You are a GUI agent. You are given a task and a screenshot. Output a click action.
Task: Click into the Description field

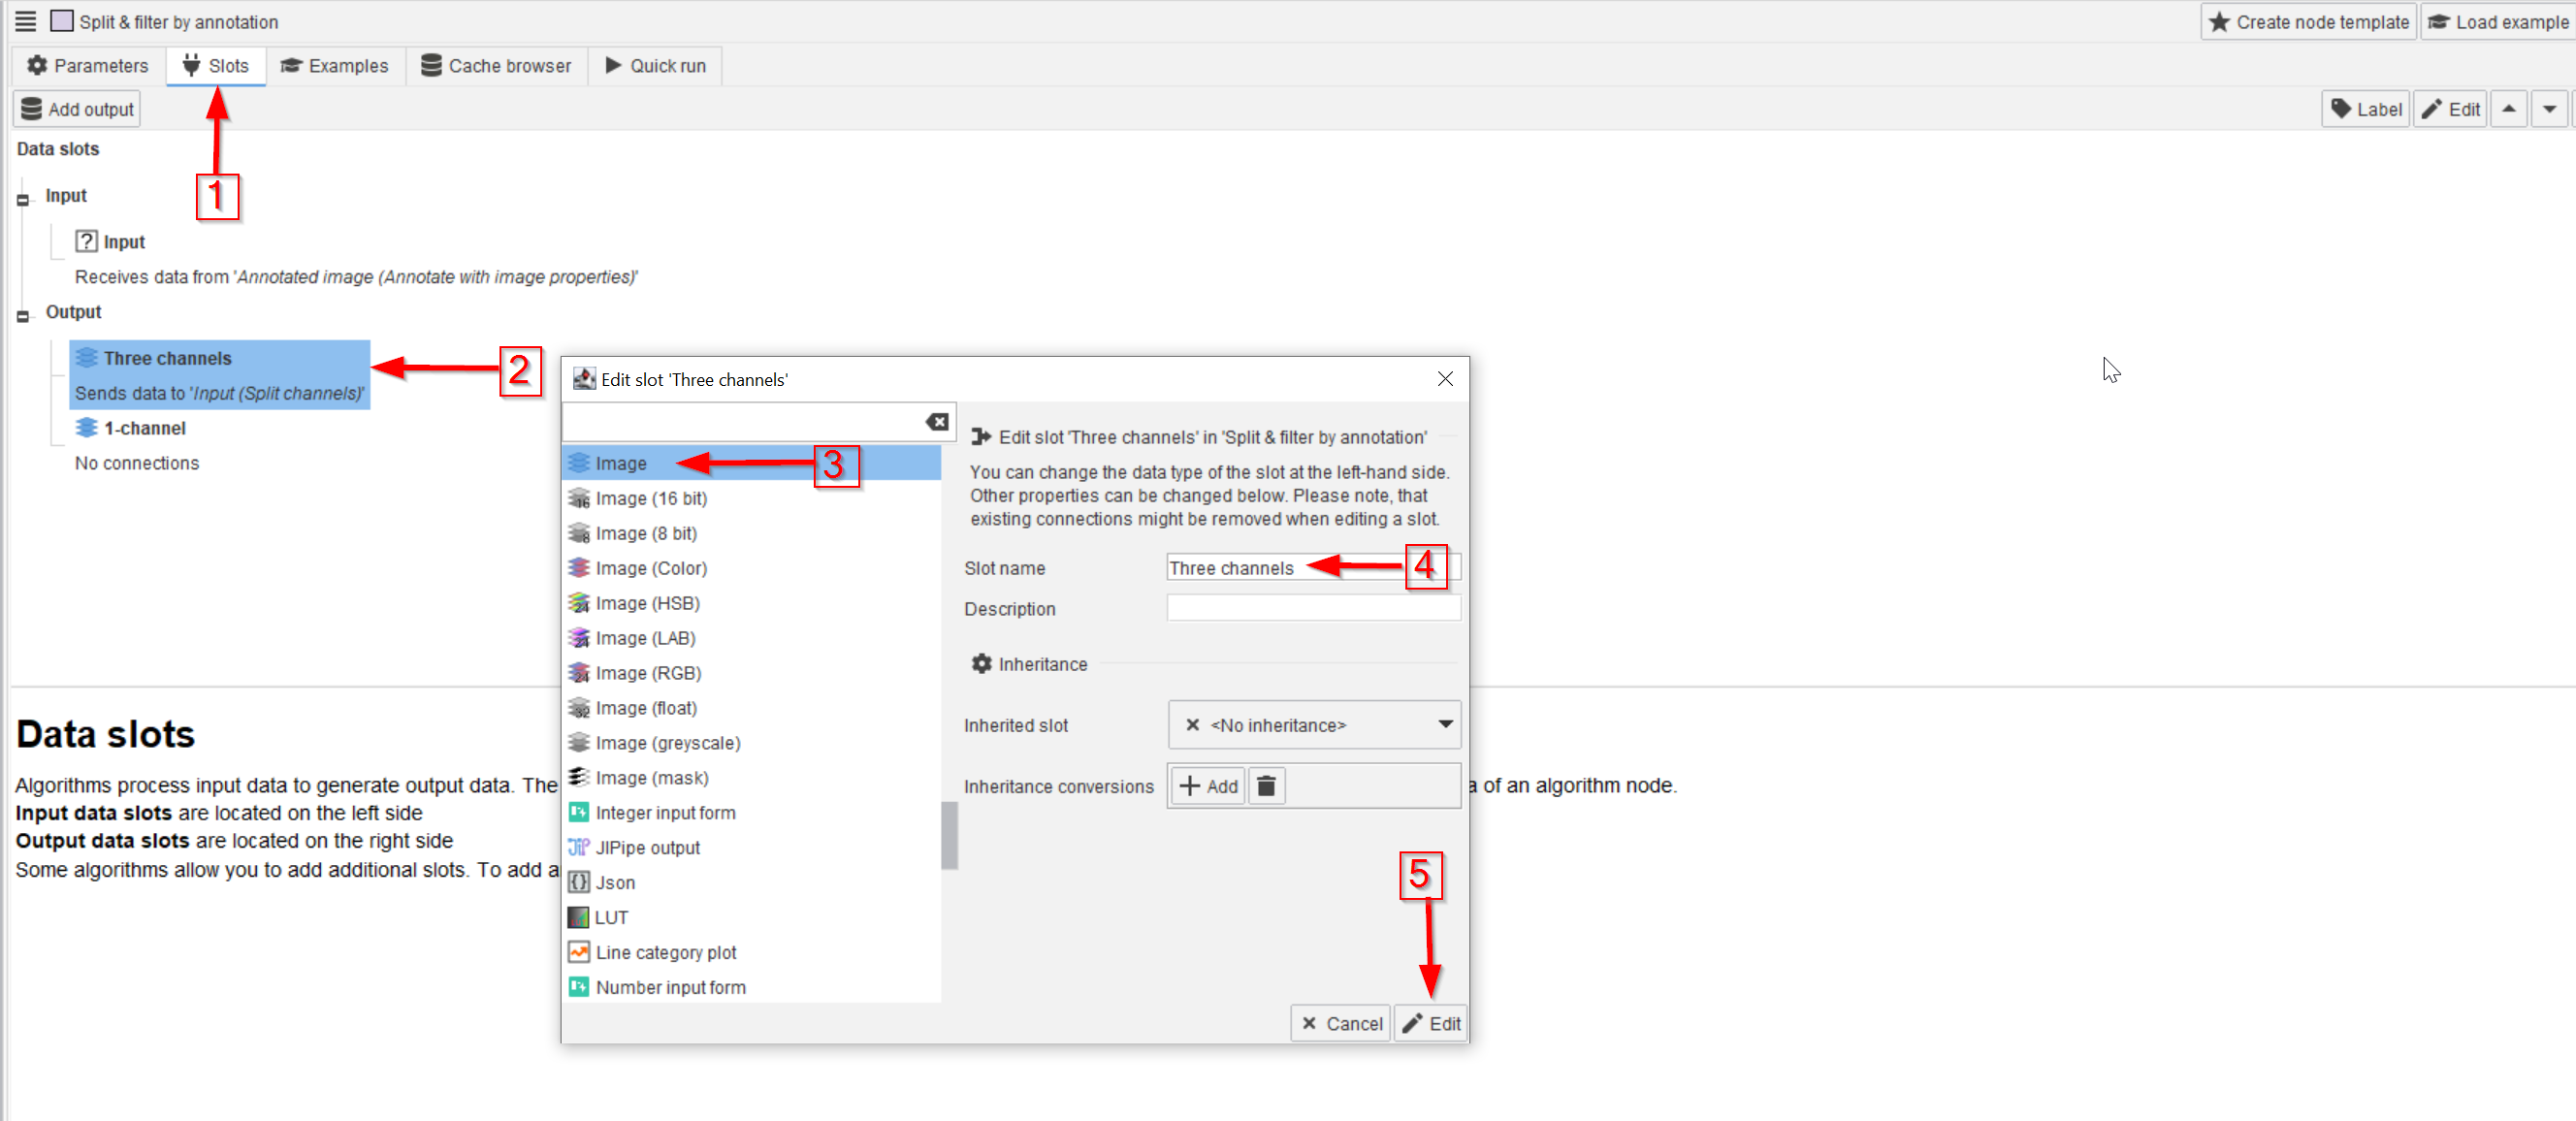(1313, 608)
